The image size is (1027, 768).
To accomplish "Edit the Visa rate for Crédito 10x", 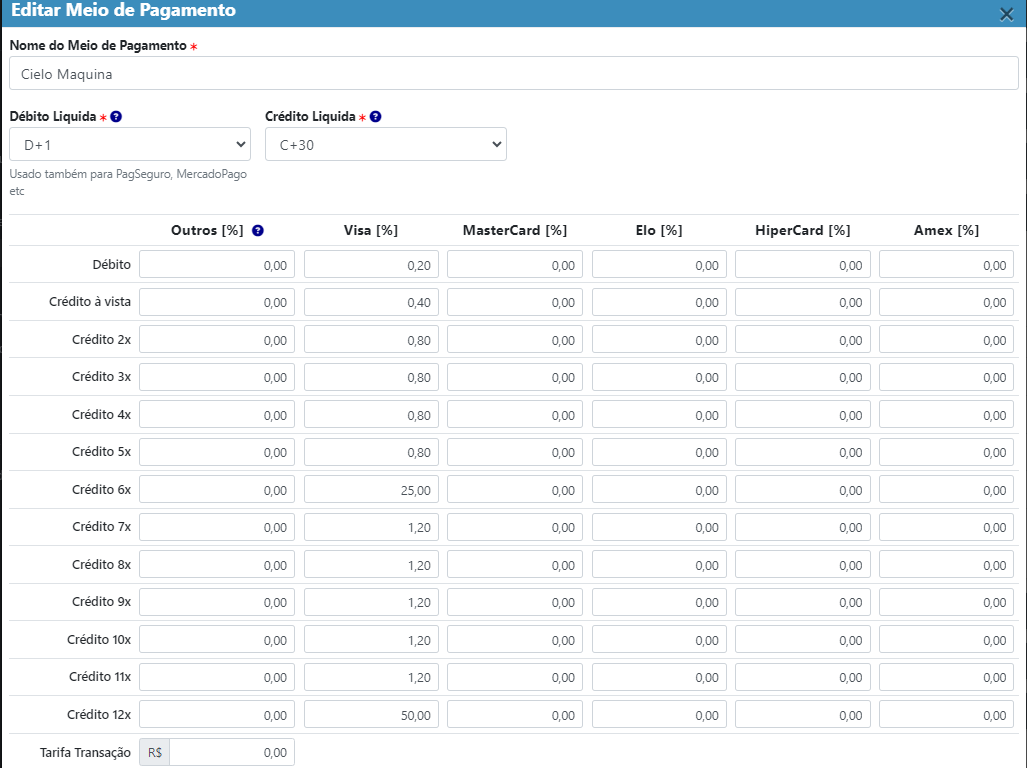I will 371,640.
